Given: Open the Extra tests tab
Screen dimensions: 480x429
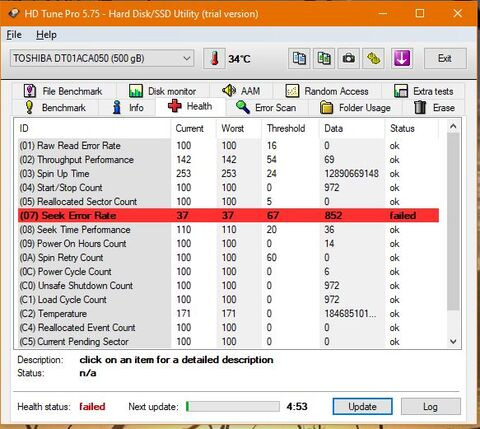Looking at the screenshot, I should (x=424, y=91).
